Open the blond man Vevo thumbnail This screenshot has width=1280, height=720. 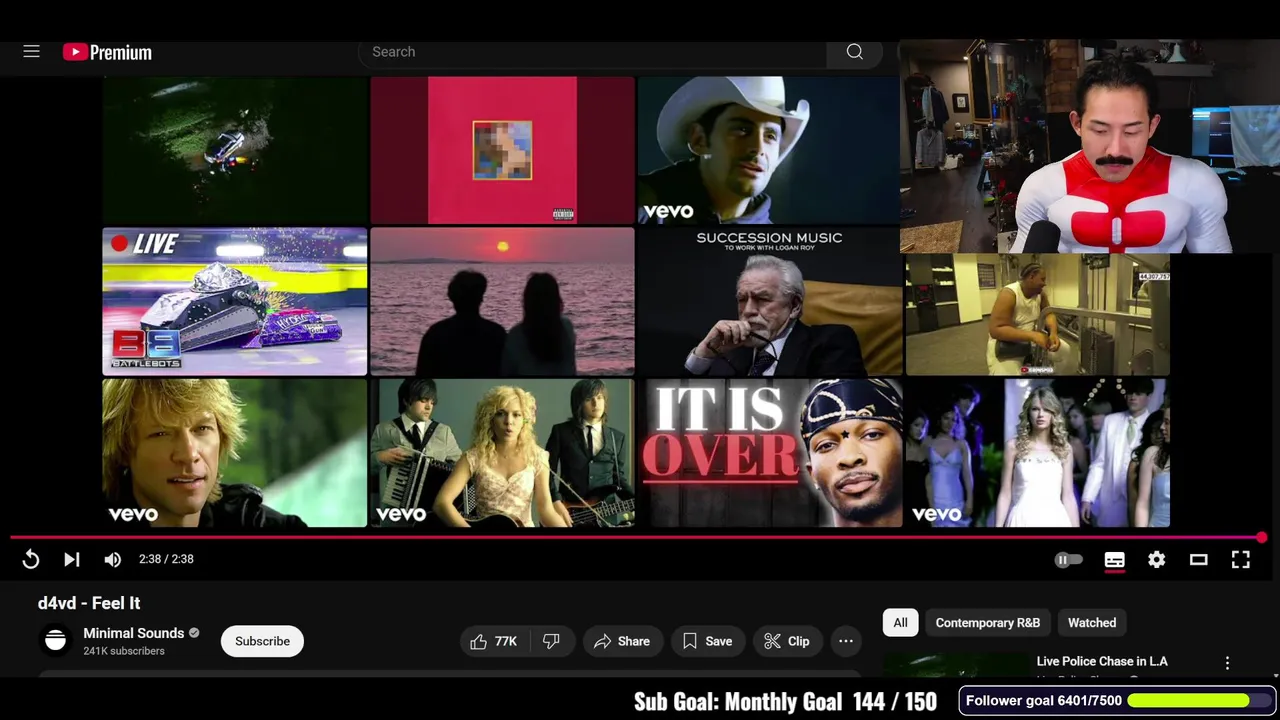click(235, 453)
